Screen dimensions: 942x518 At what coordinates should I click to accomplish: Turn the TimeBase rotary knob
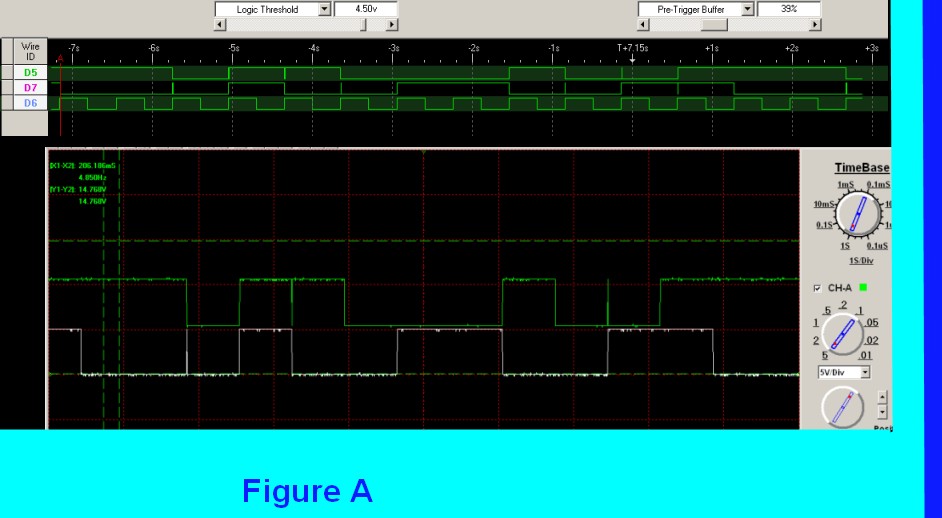(x=858, y=213)
